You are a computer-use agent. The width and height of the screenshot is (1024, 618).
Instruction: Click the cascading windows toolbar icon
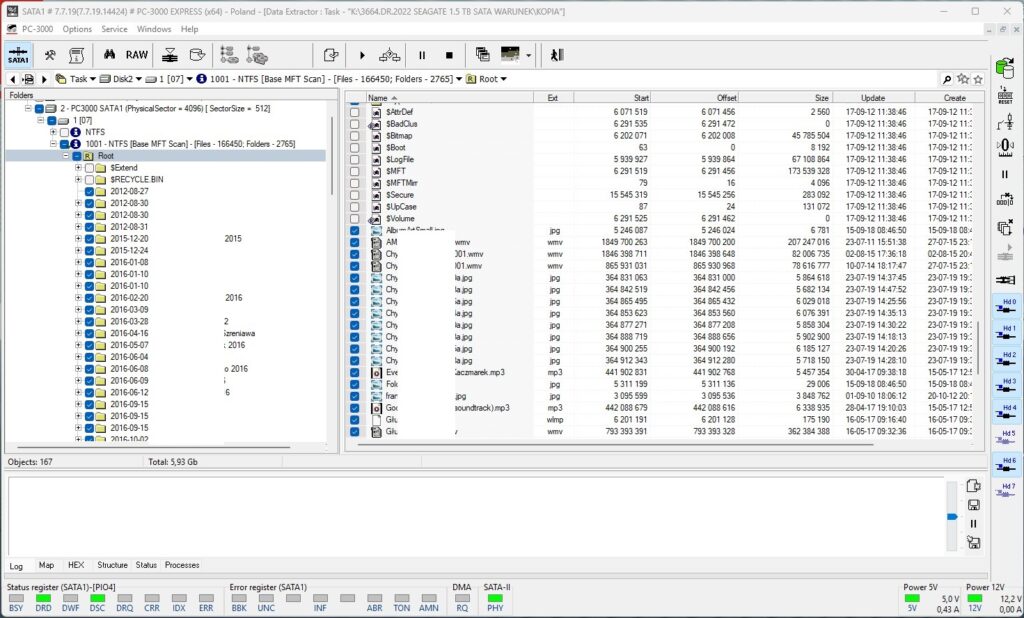[483, 55]
